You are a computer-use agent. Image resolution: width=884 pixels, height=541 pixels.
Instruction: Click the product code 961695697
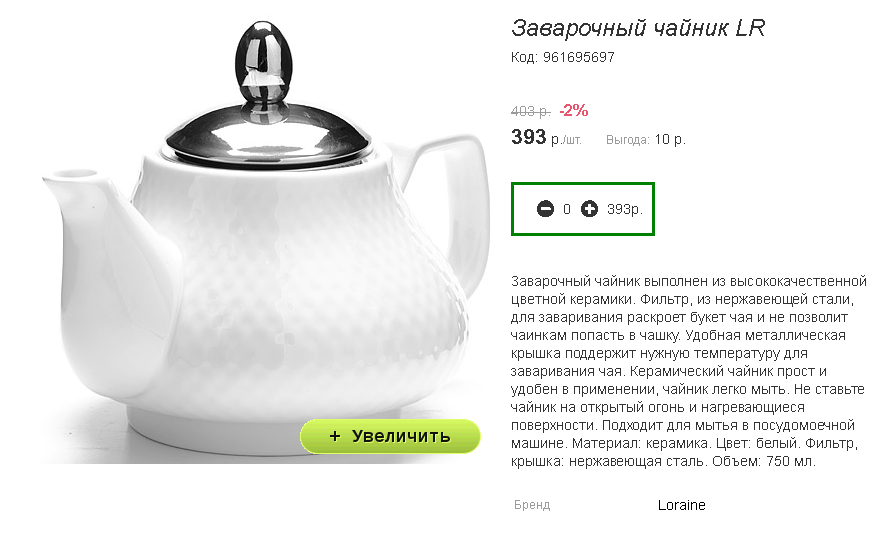tap(578, 57)
